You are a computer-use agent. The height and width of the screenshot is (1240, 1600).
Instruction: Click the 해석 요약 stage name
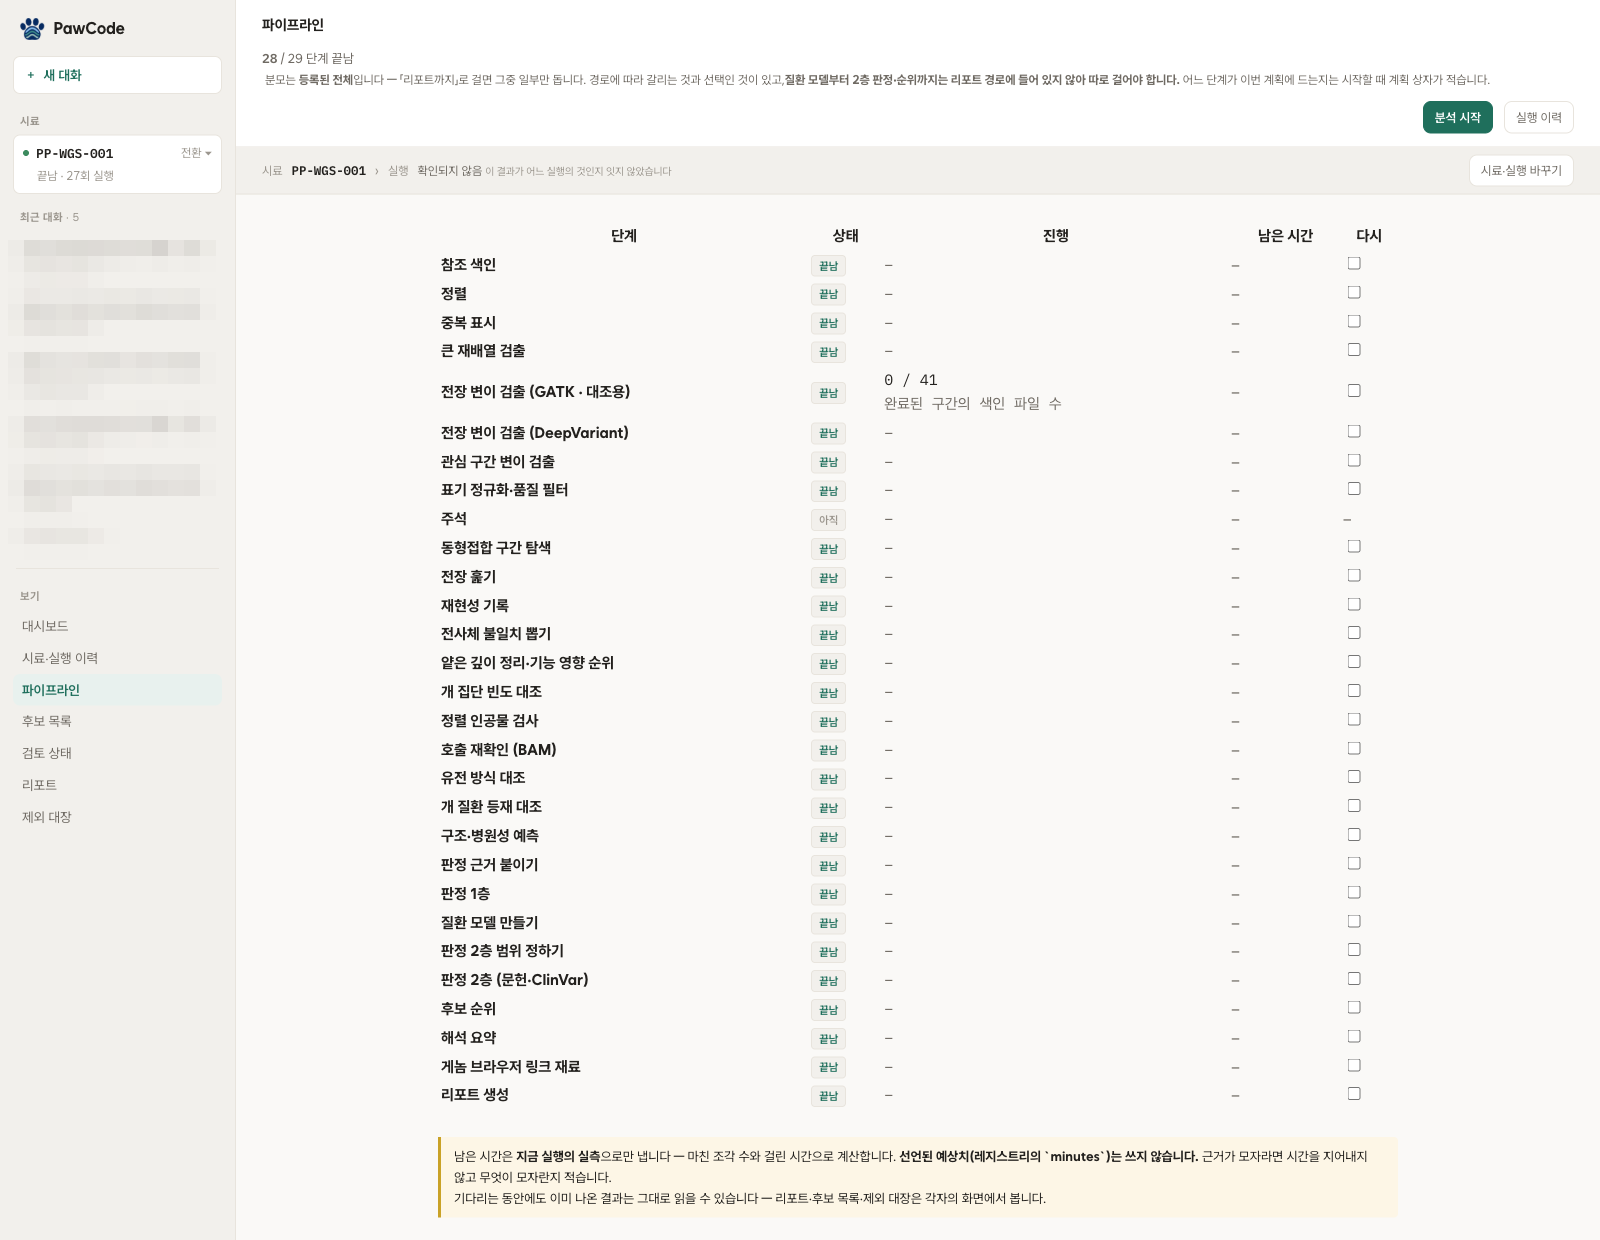(469, 1038)
